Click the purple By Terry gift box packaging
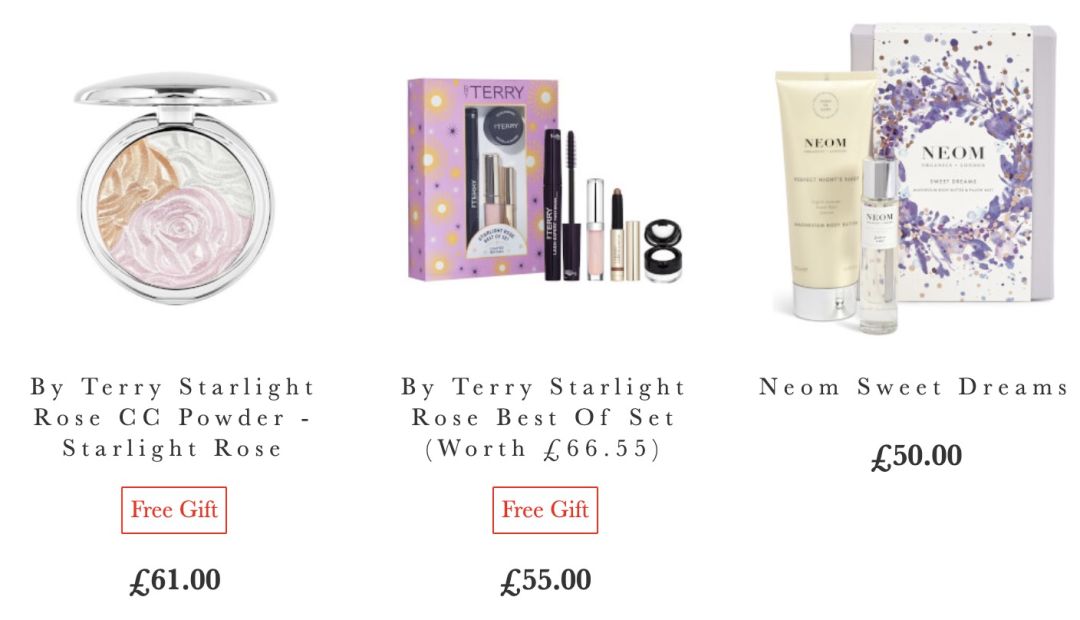Image resolution: width=1080 pixels, height=620 pixels. coord(482,179)
